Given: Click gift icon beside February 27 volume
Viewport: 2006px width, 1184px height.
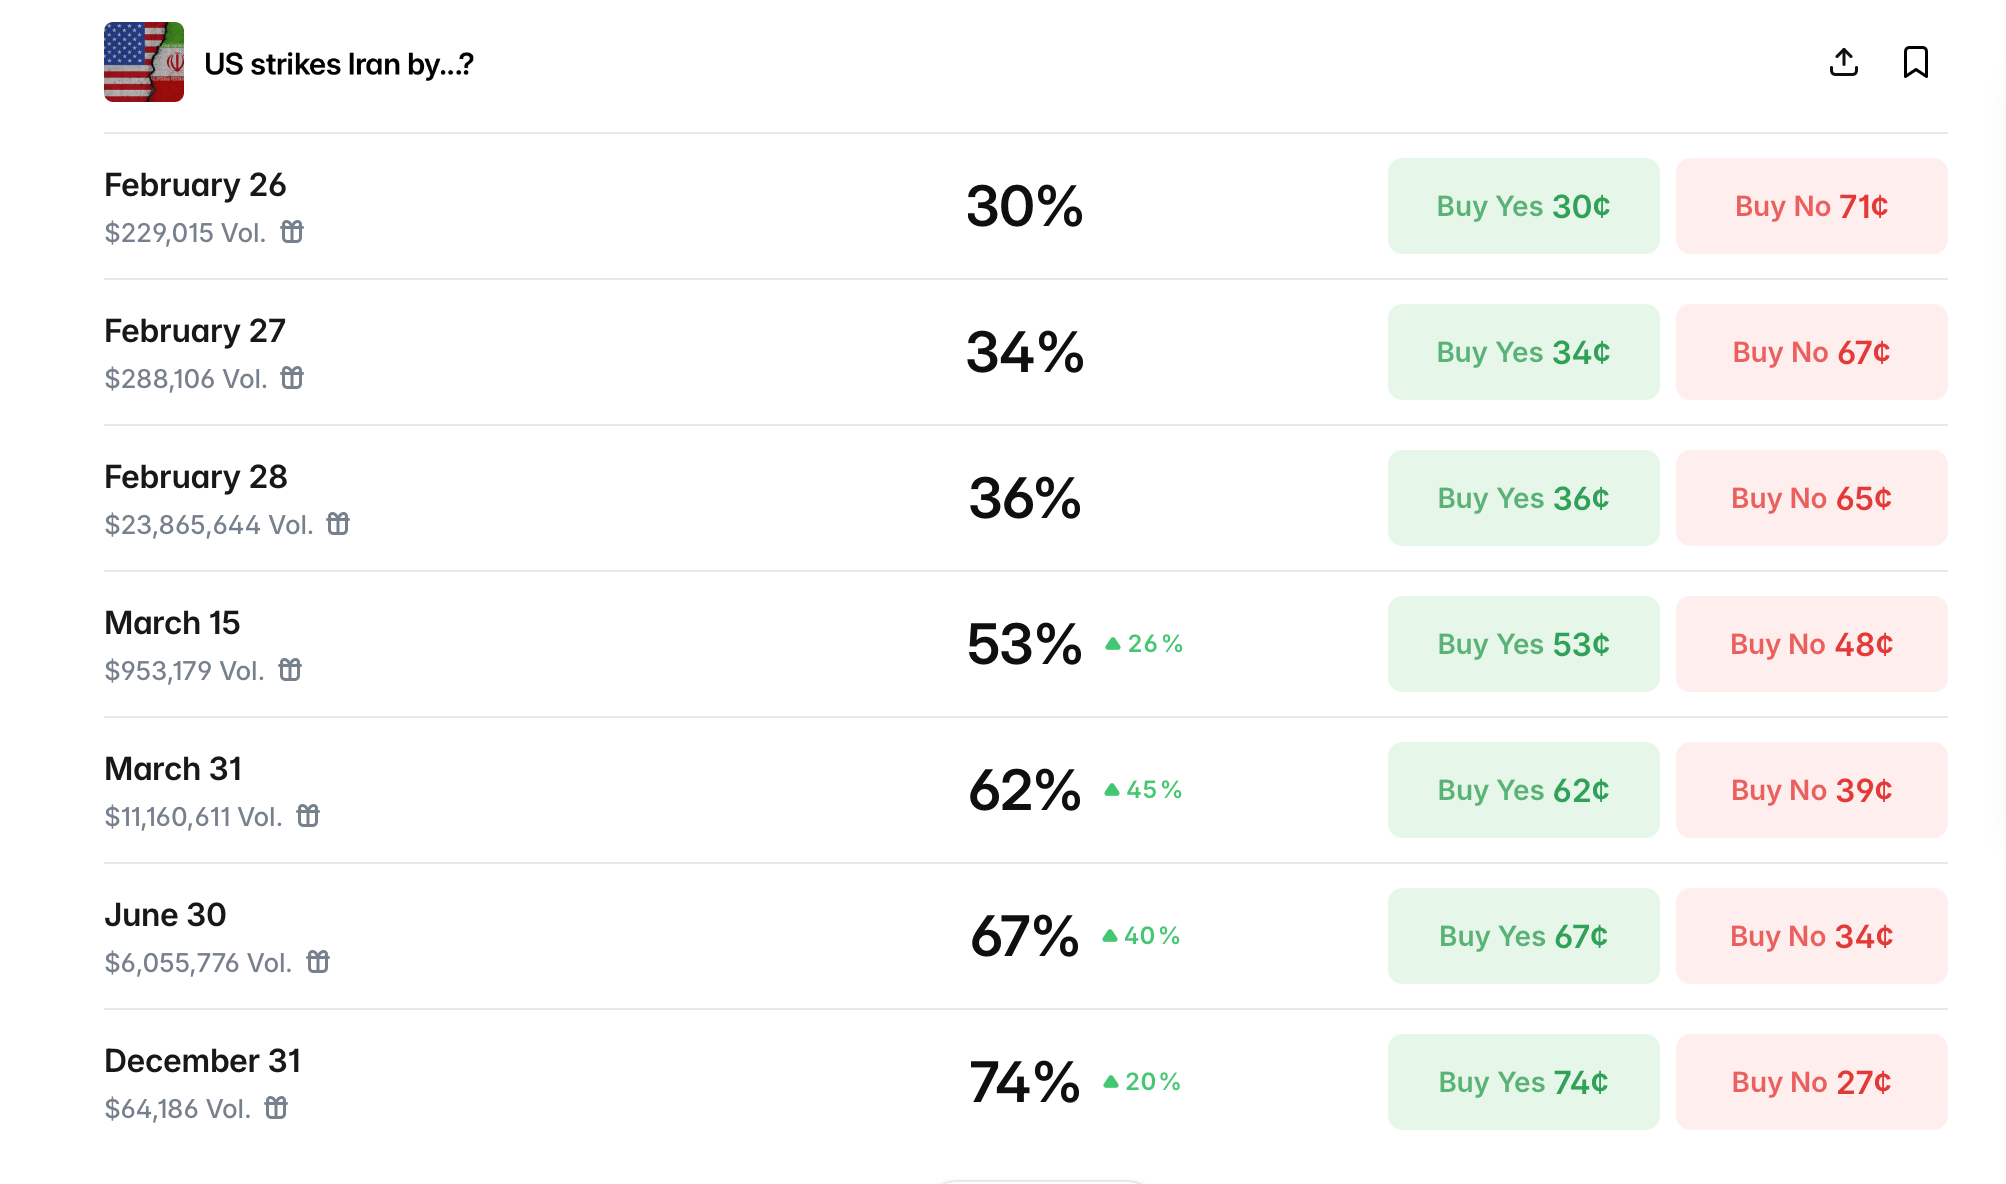Looking at the screenshot, I should point(292,378).
